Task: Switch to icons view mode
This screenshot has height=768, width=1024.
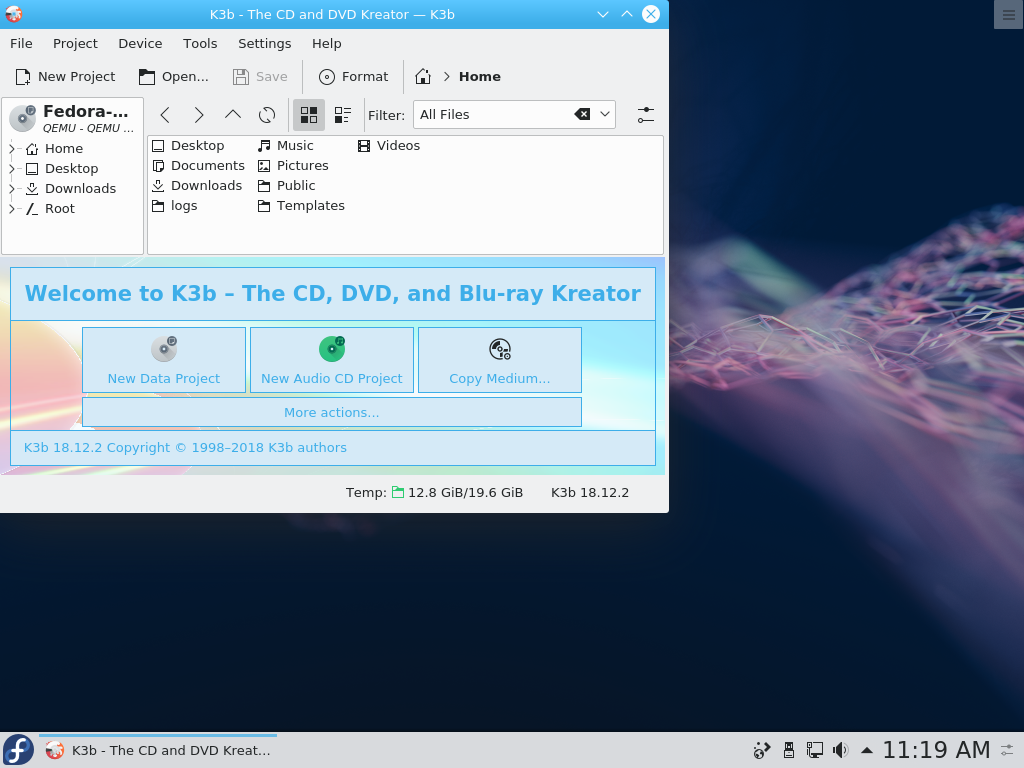Action: click(309, 115)
